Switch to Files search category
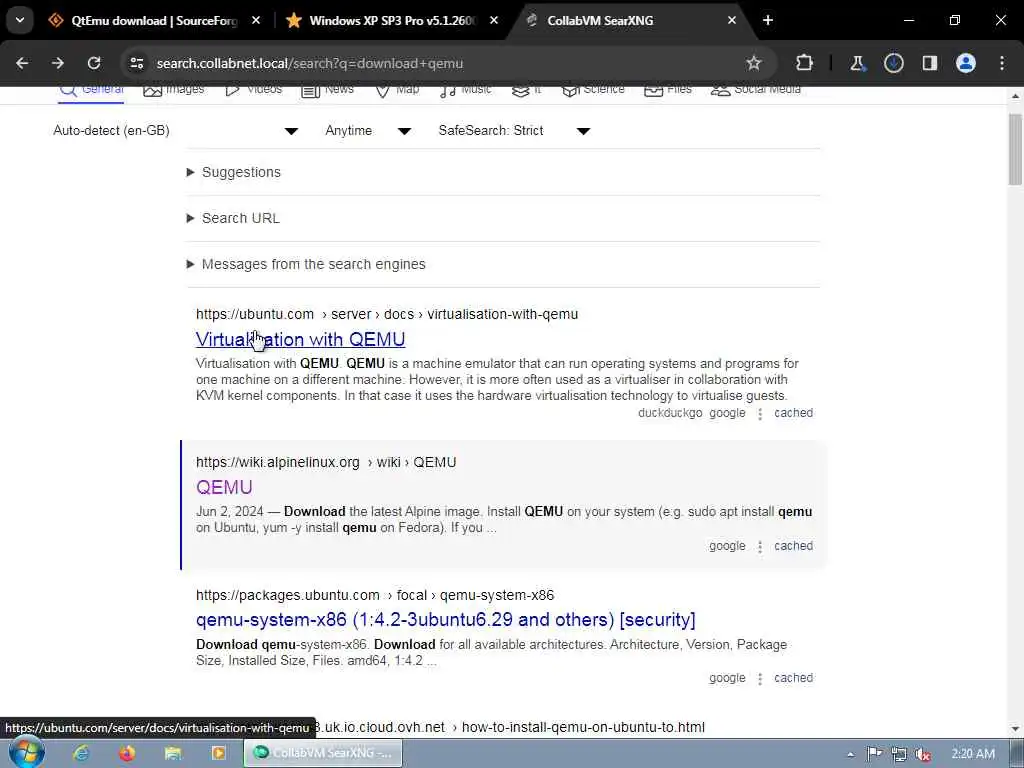 [667, 89]
